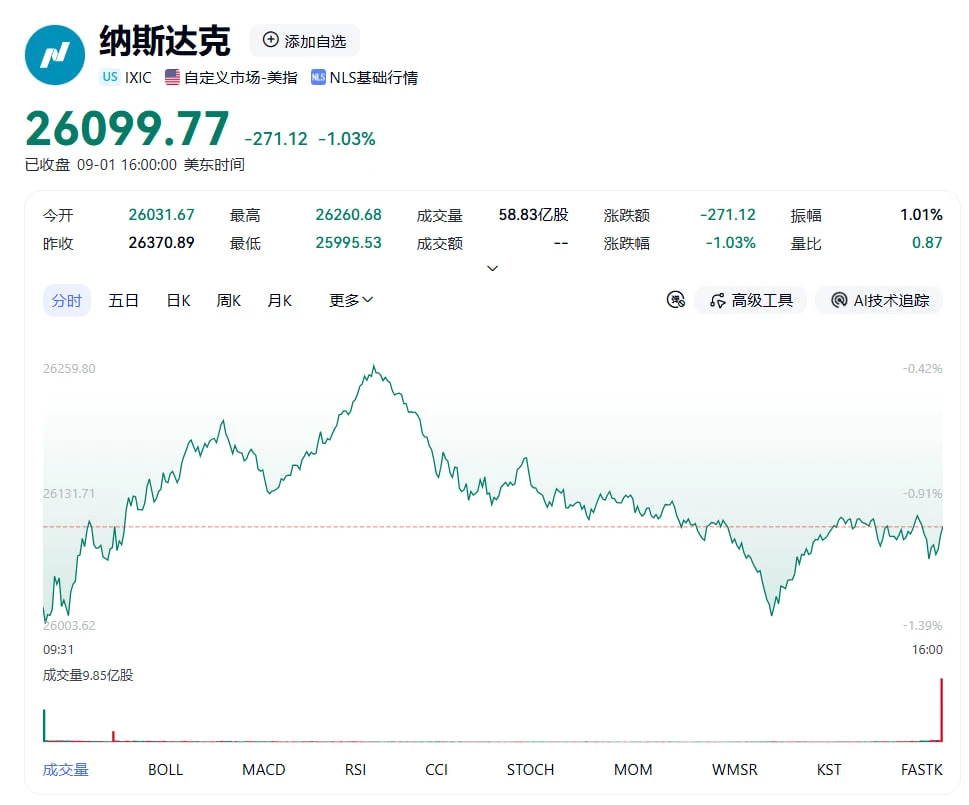Click the NLS badge icon
The width and height of the screenshot is (969, 805).
[x=318, y=77]
